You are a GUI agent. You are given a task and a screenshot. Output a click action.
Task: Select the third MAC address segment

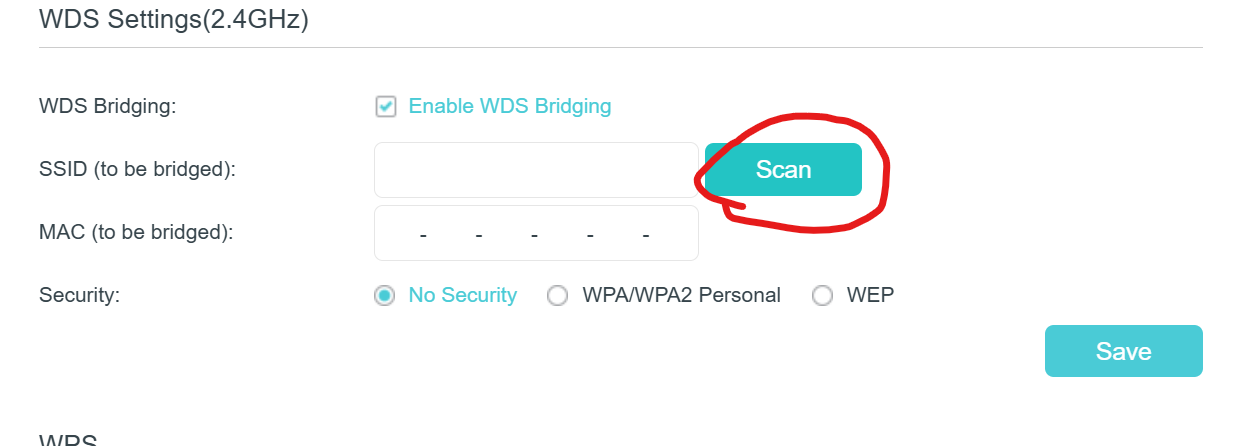tap(507, 234)
